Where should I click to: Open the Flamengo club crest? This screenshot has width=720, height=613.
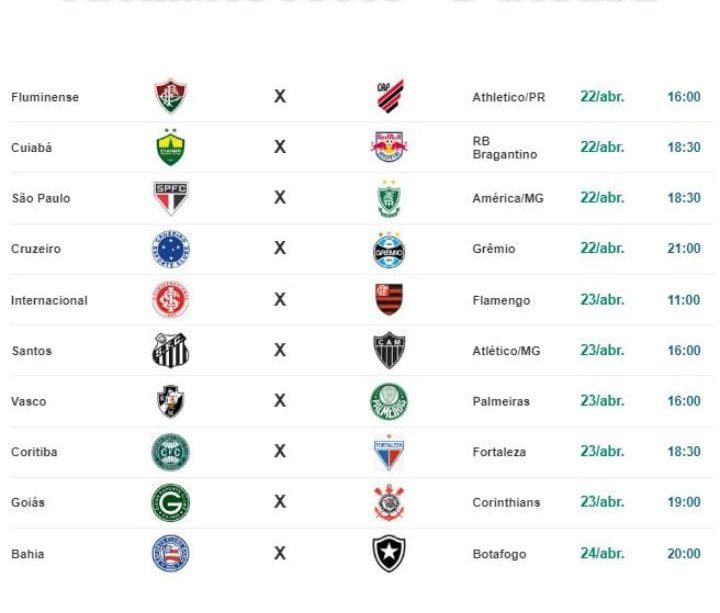389,300
